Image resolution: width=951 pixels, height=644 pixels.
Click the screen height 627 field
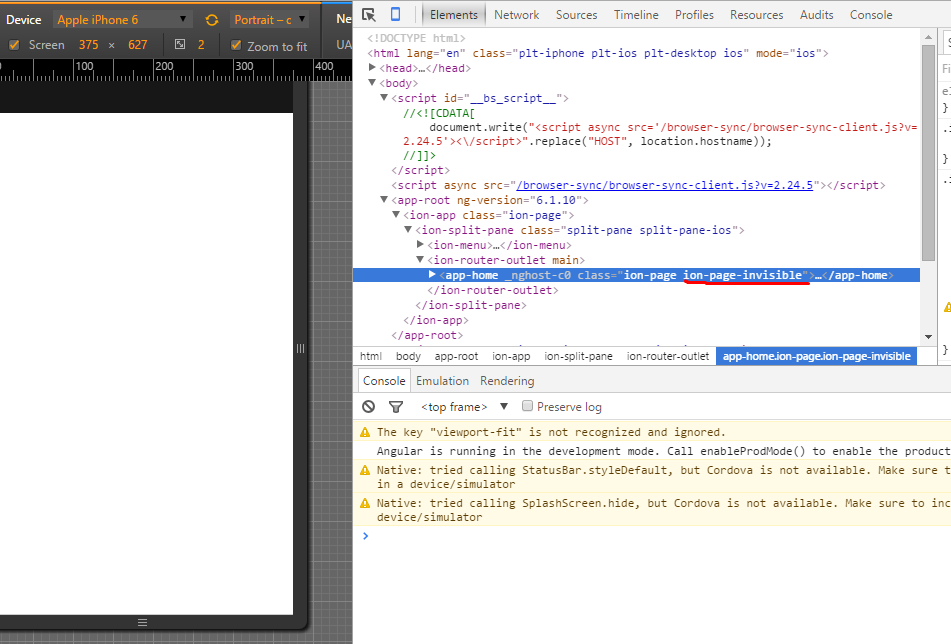tap(138, 45)
